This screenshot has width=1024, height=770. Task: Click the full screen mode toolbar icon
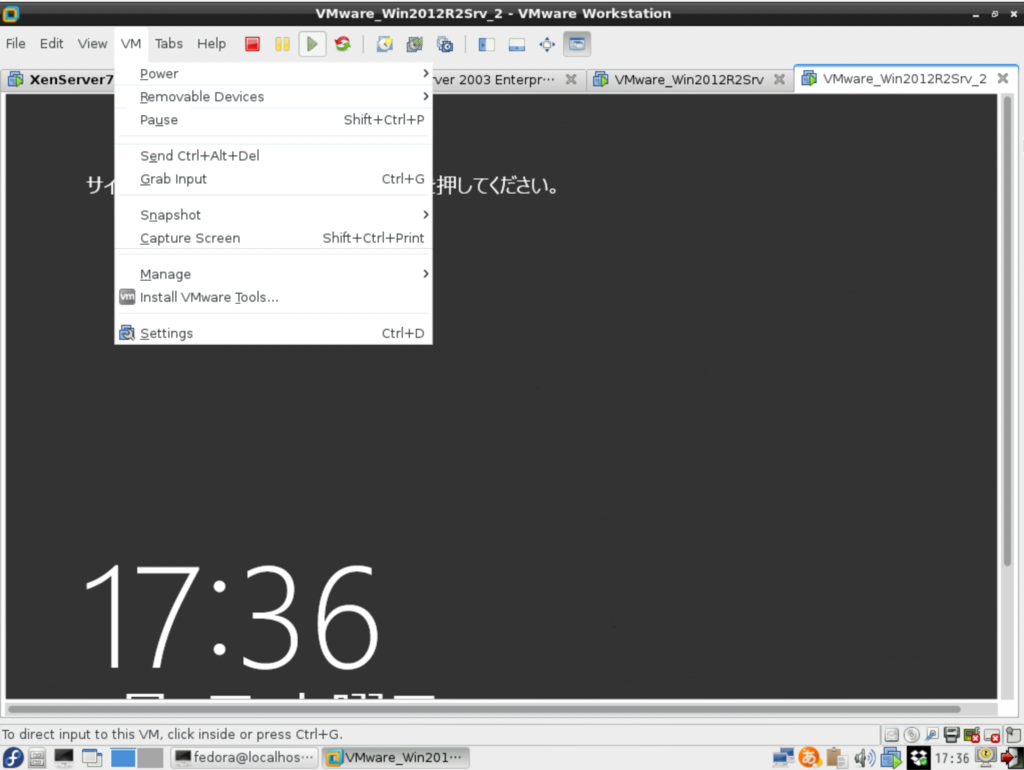tap(547, 44)
